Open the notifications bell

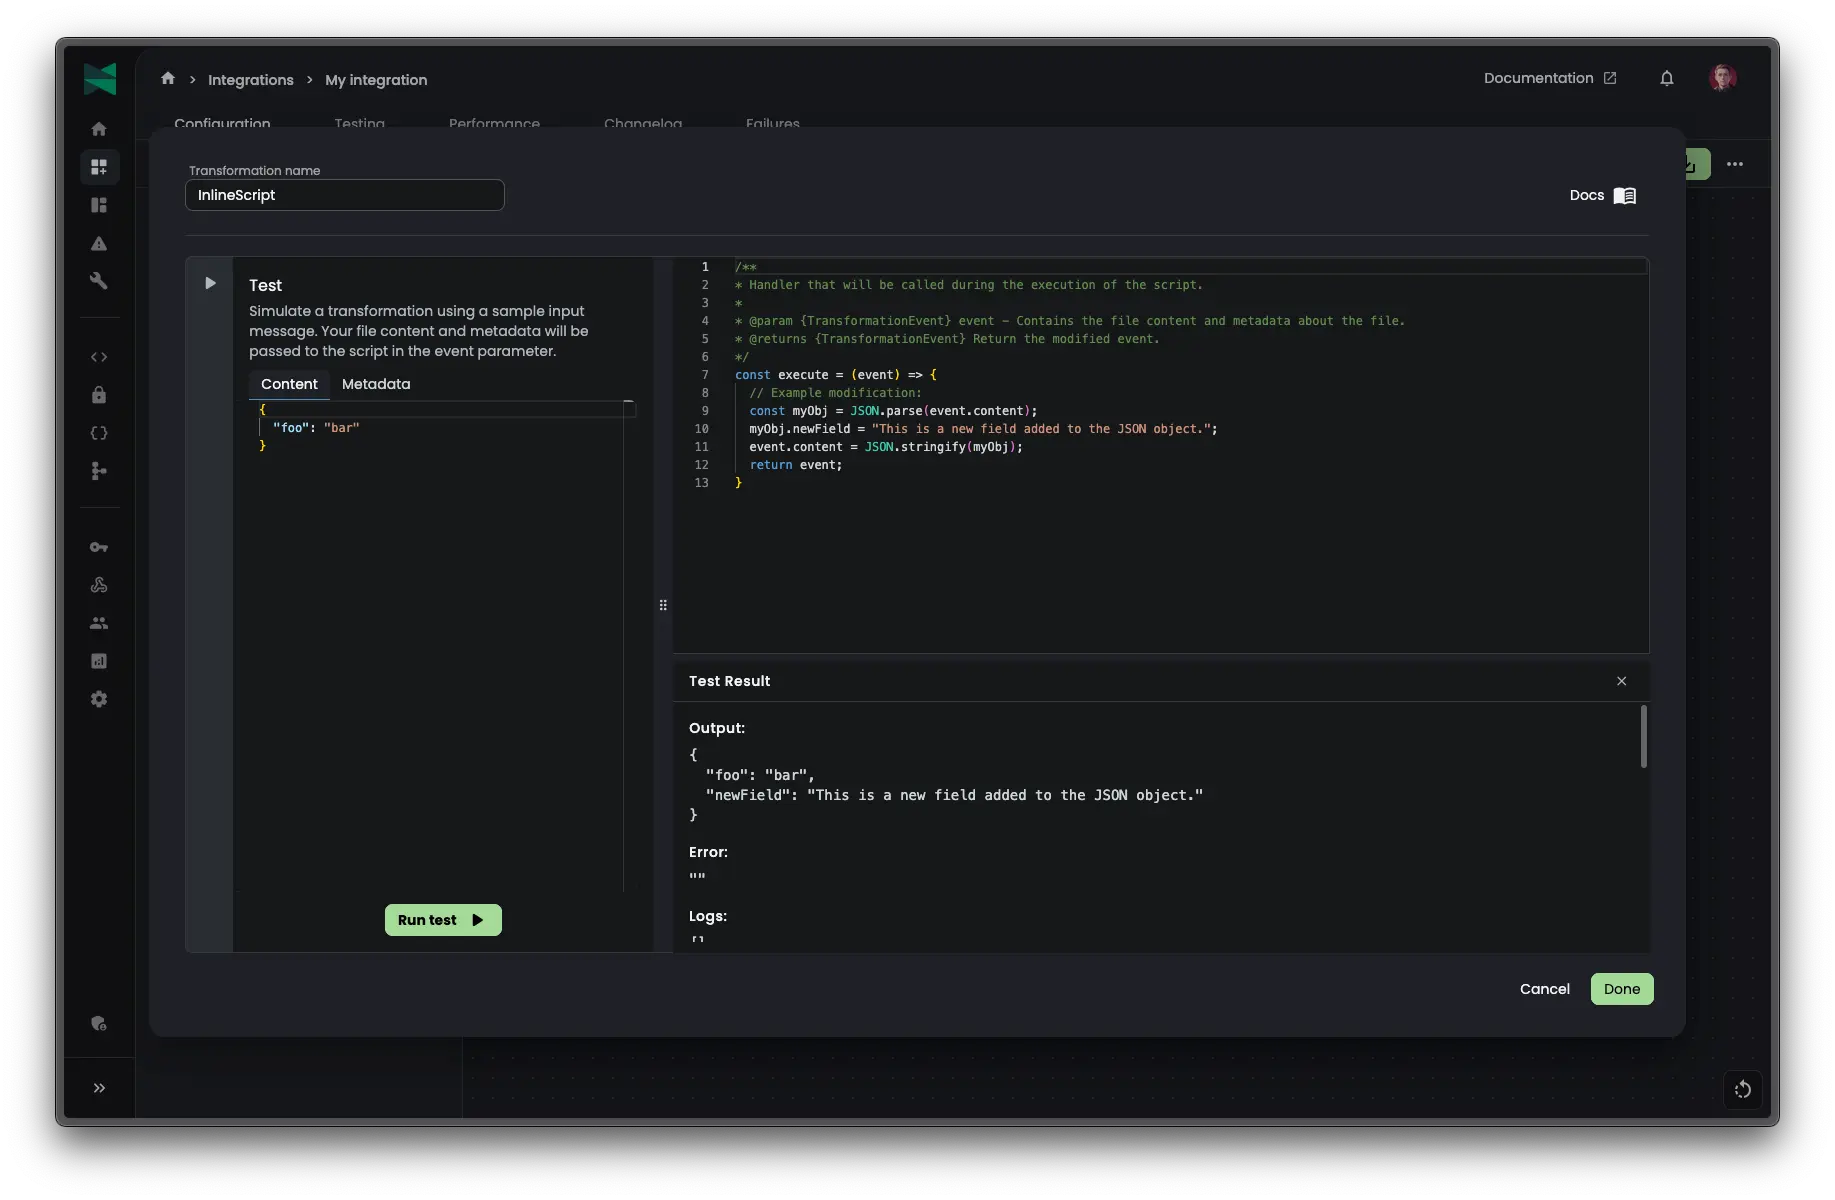(1666, 78)
